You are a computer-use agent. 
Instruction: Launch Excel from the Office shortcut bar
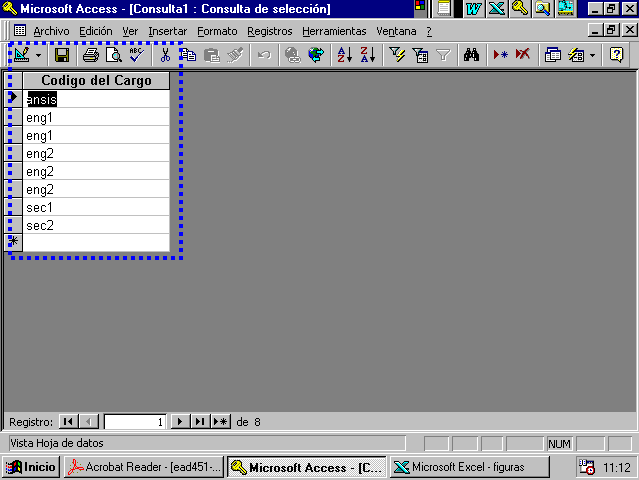point(497,9)
